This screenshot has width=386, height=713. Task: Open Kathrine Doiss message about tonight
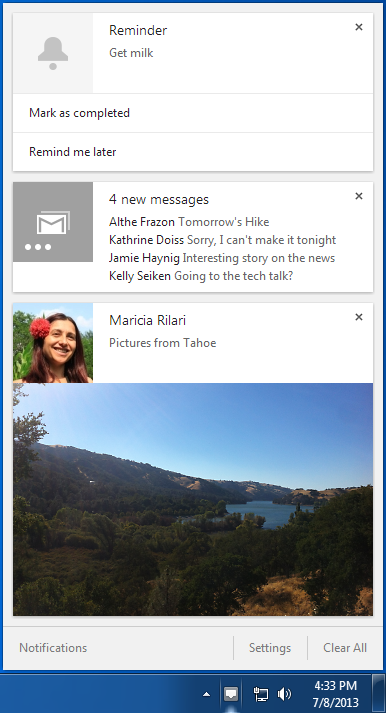(x=222, y=240)
